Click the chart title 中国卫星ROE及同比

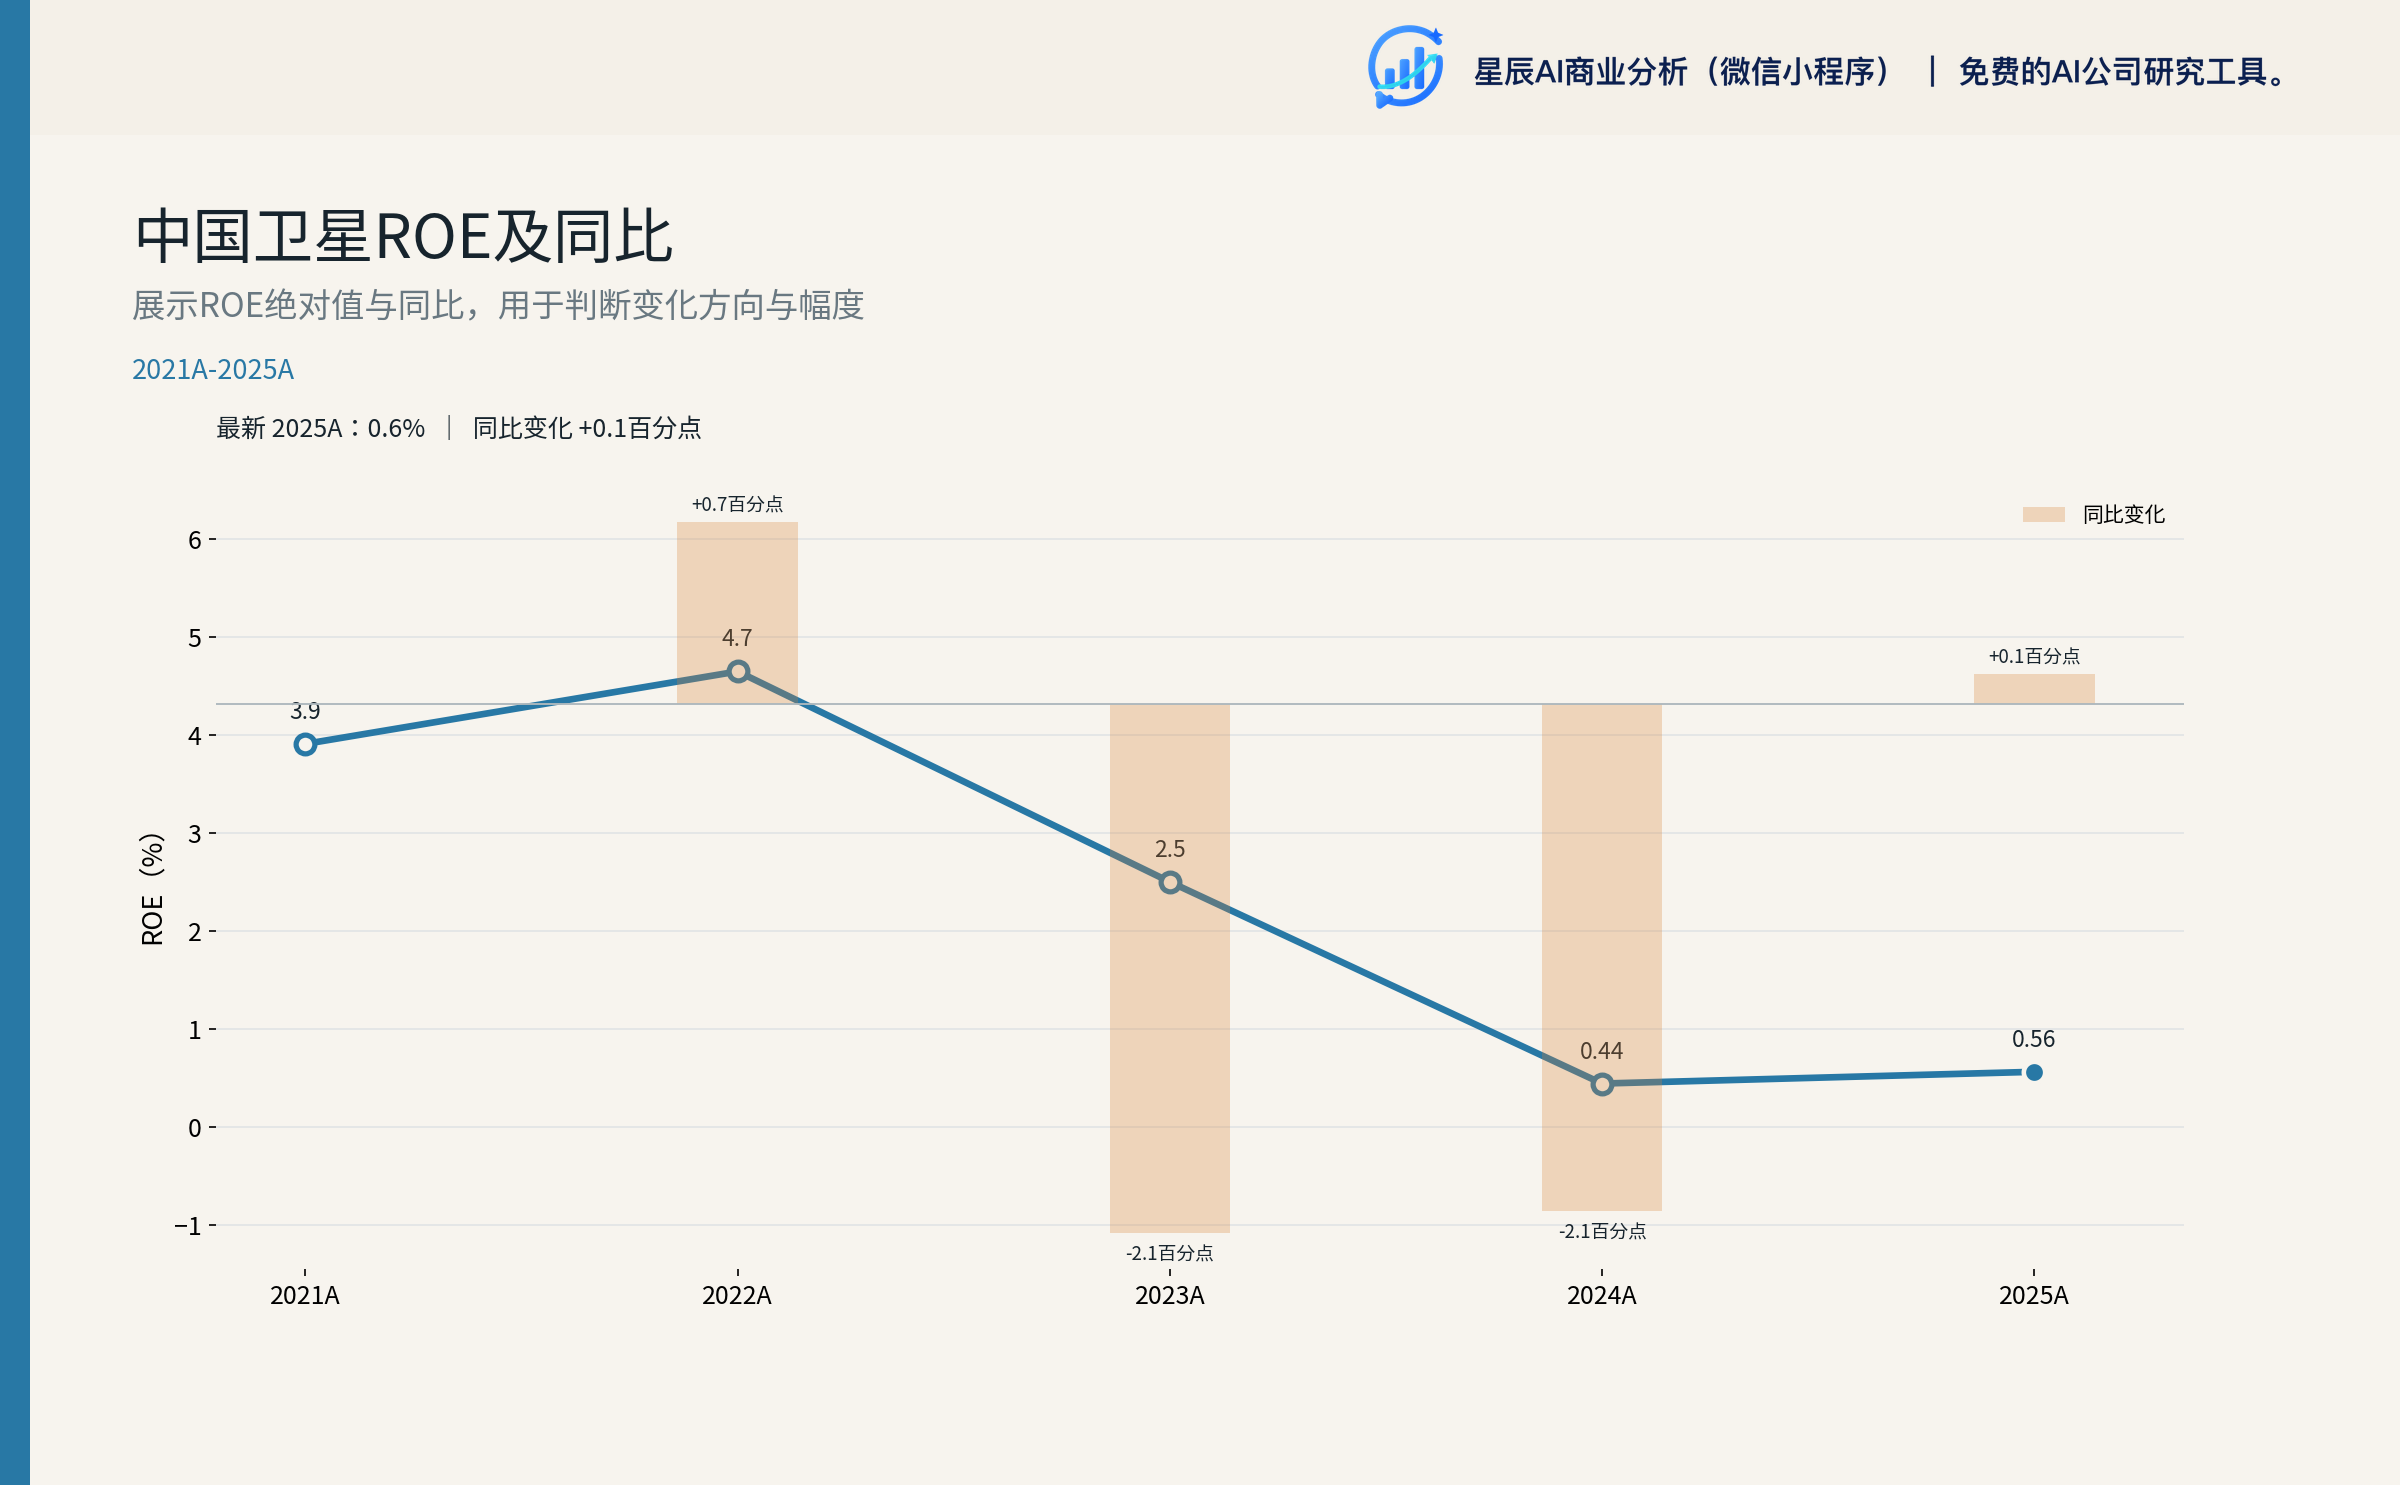[x=403, y=237]
